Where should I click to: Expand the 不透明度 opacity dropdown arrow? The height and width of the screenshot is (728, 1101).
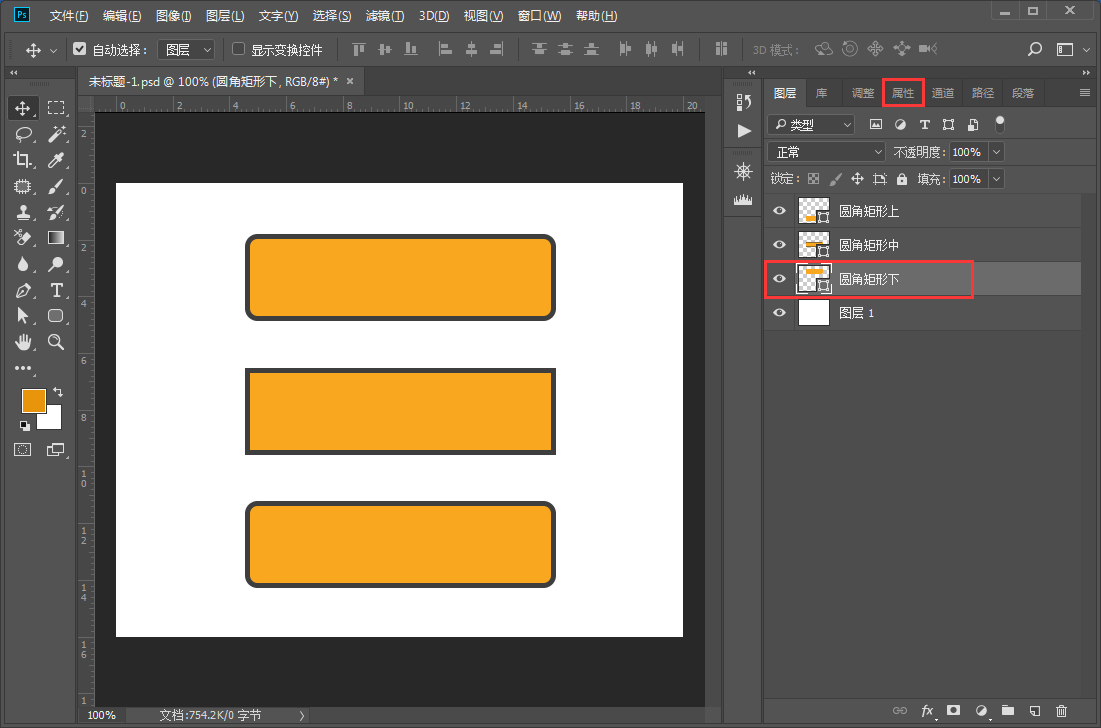click(x=995, y=152)
